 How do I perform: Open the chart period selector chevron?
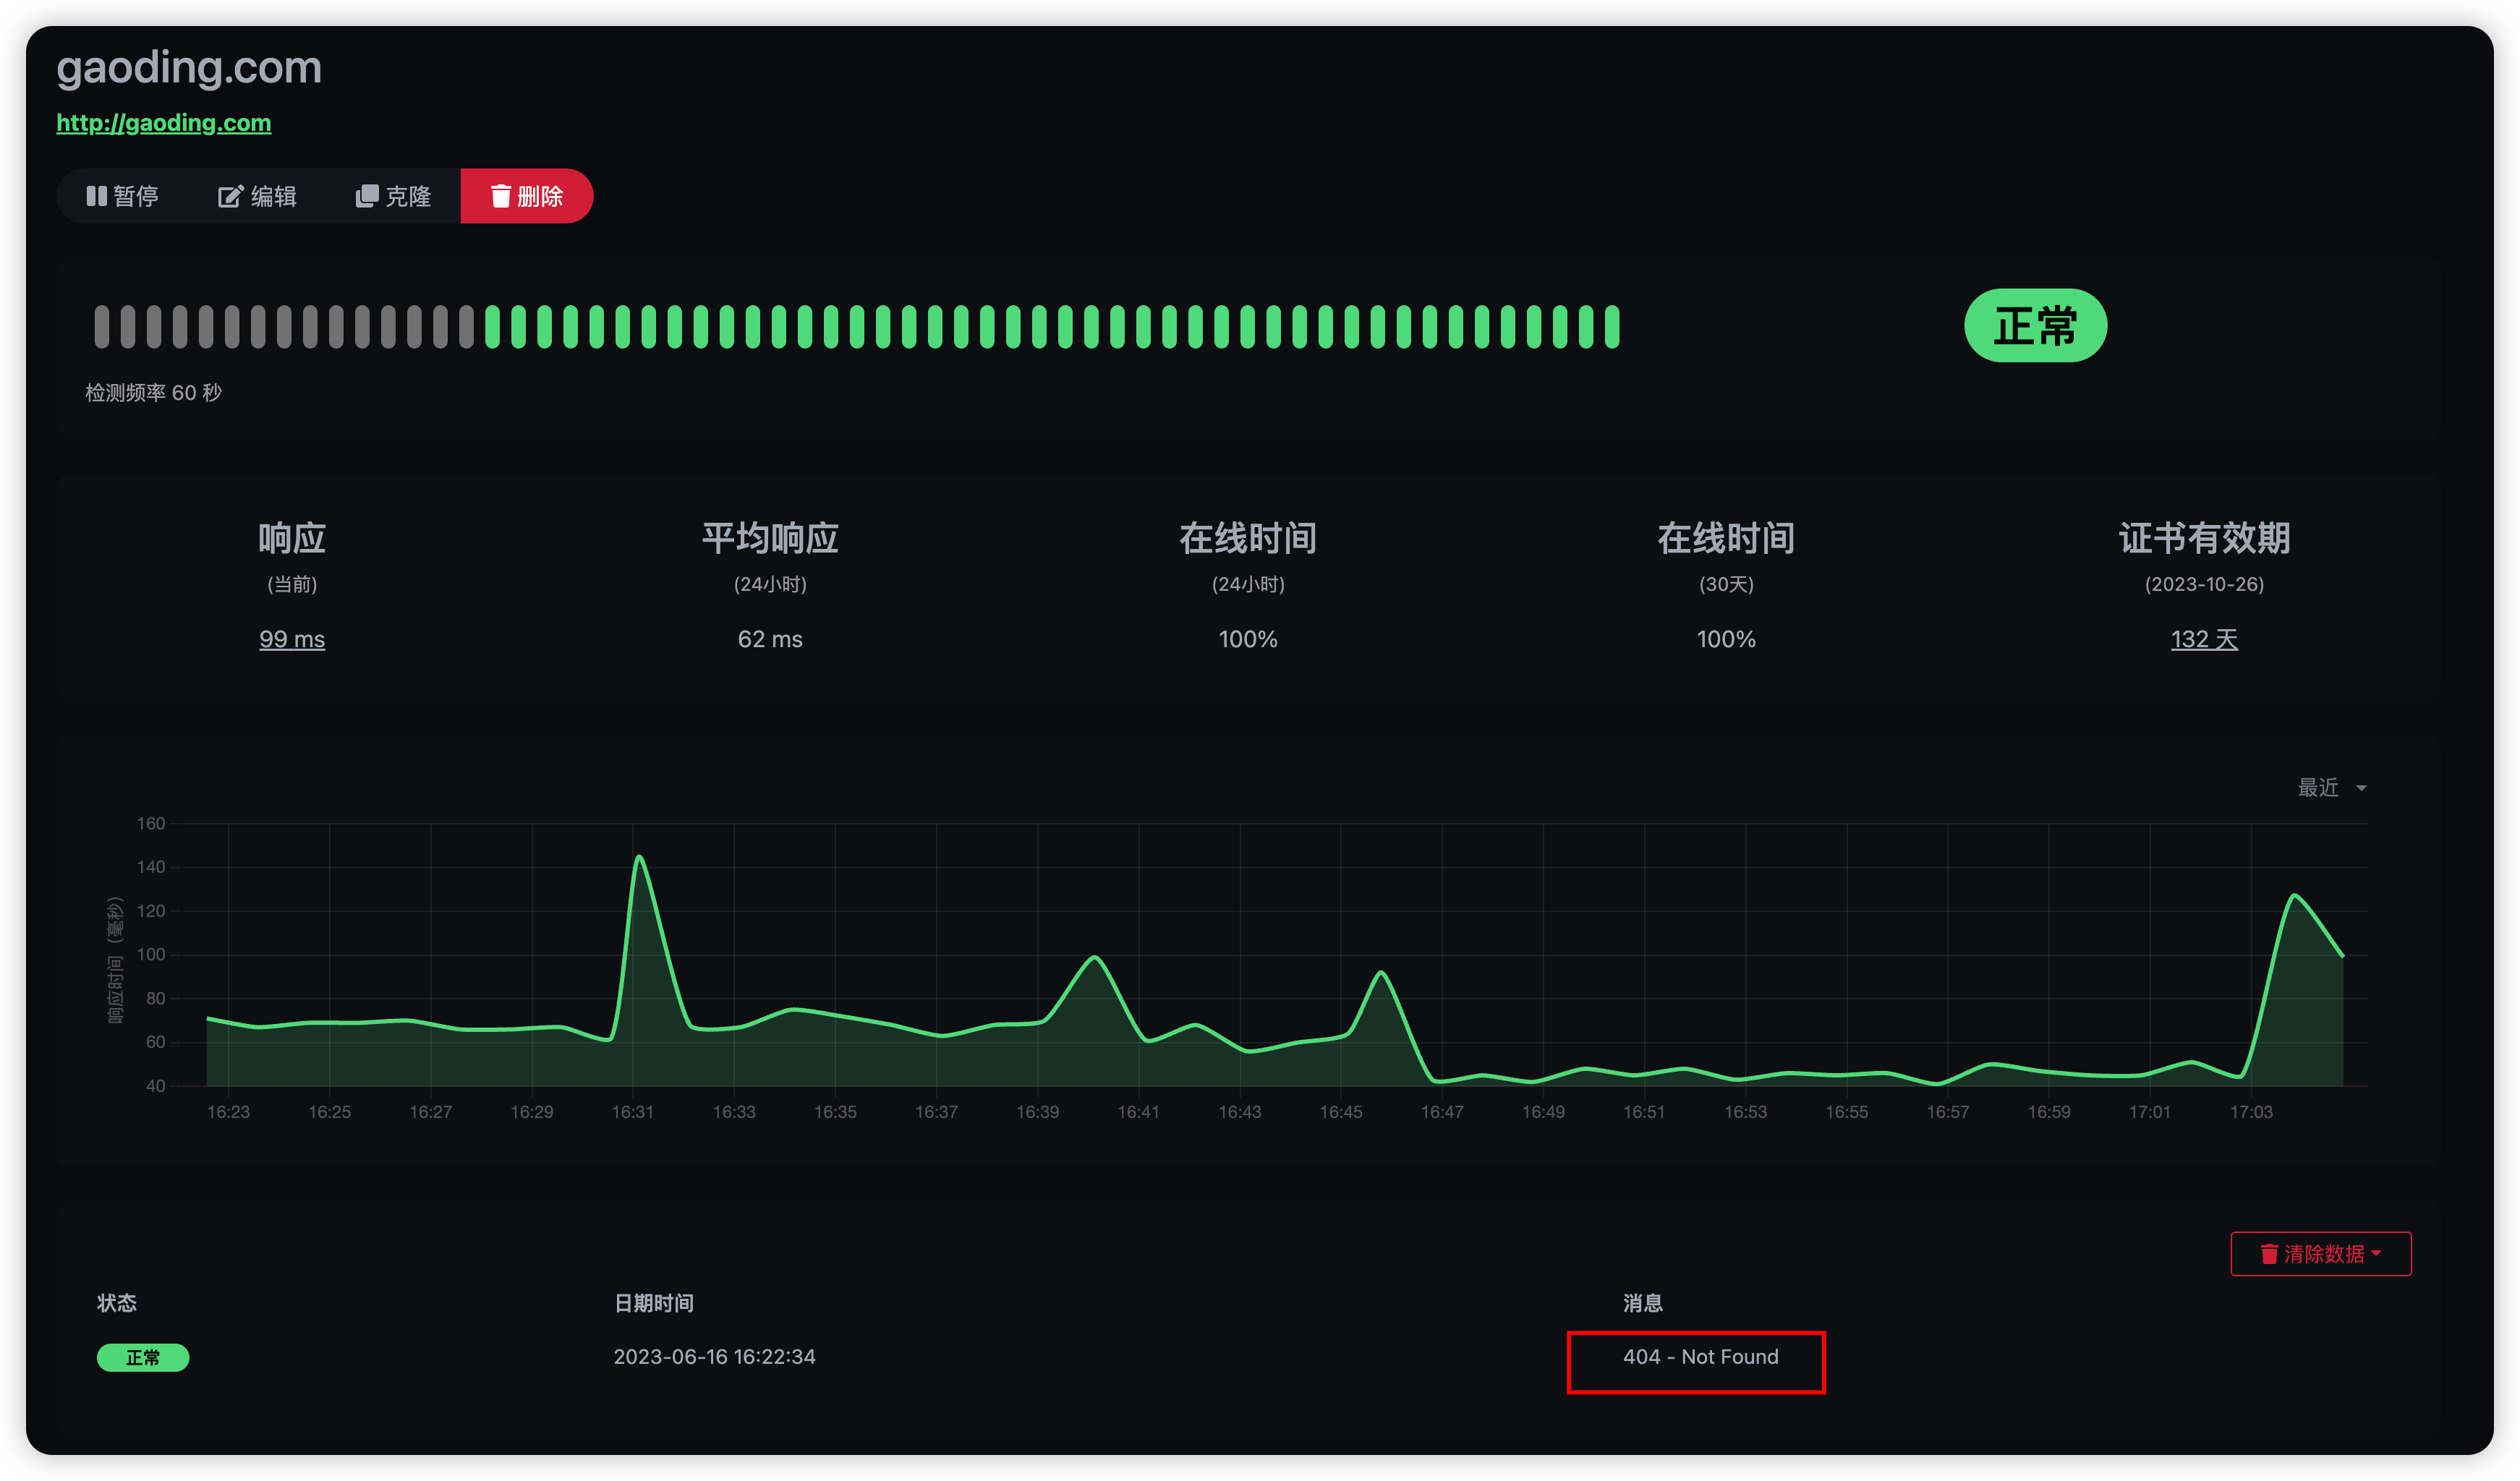[x=2362, y=788]
